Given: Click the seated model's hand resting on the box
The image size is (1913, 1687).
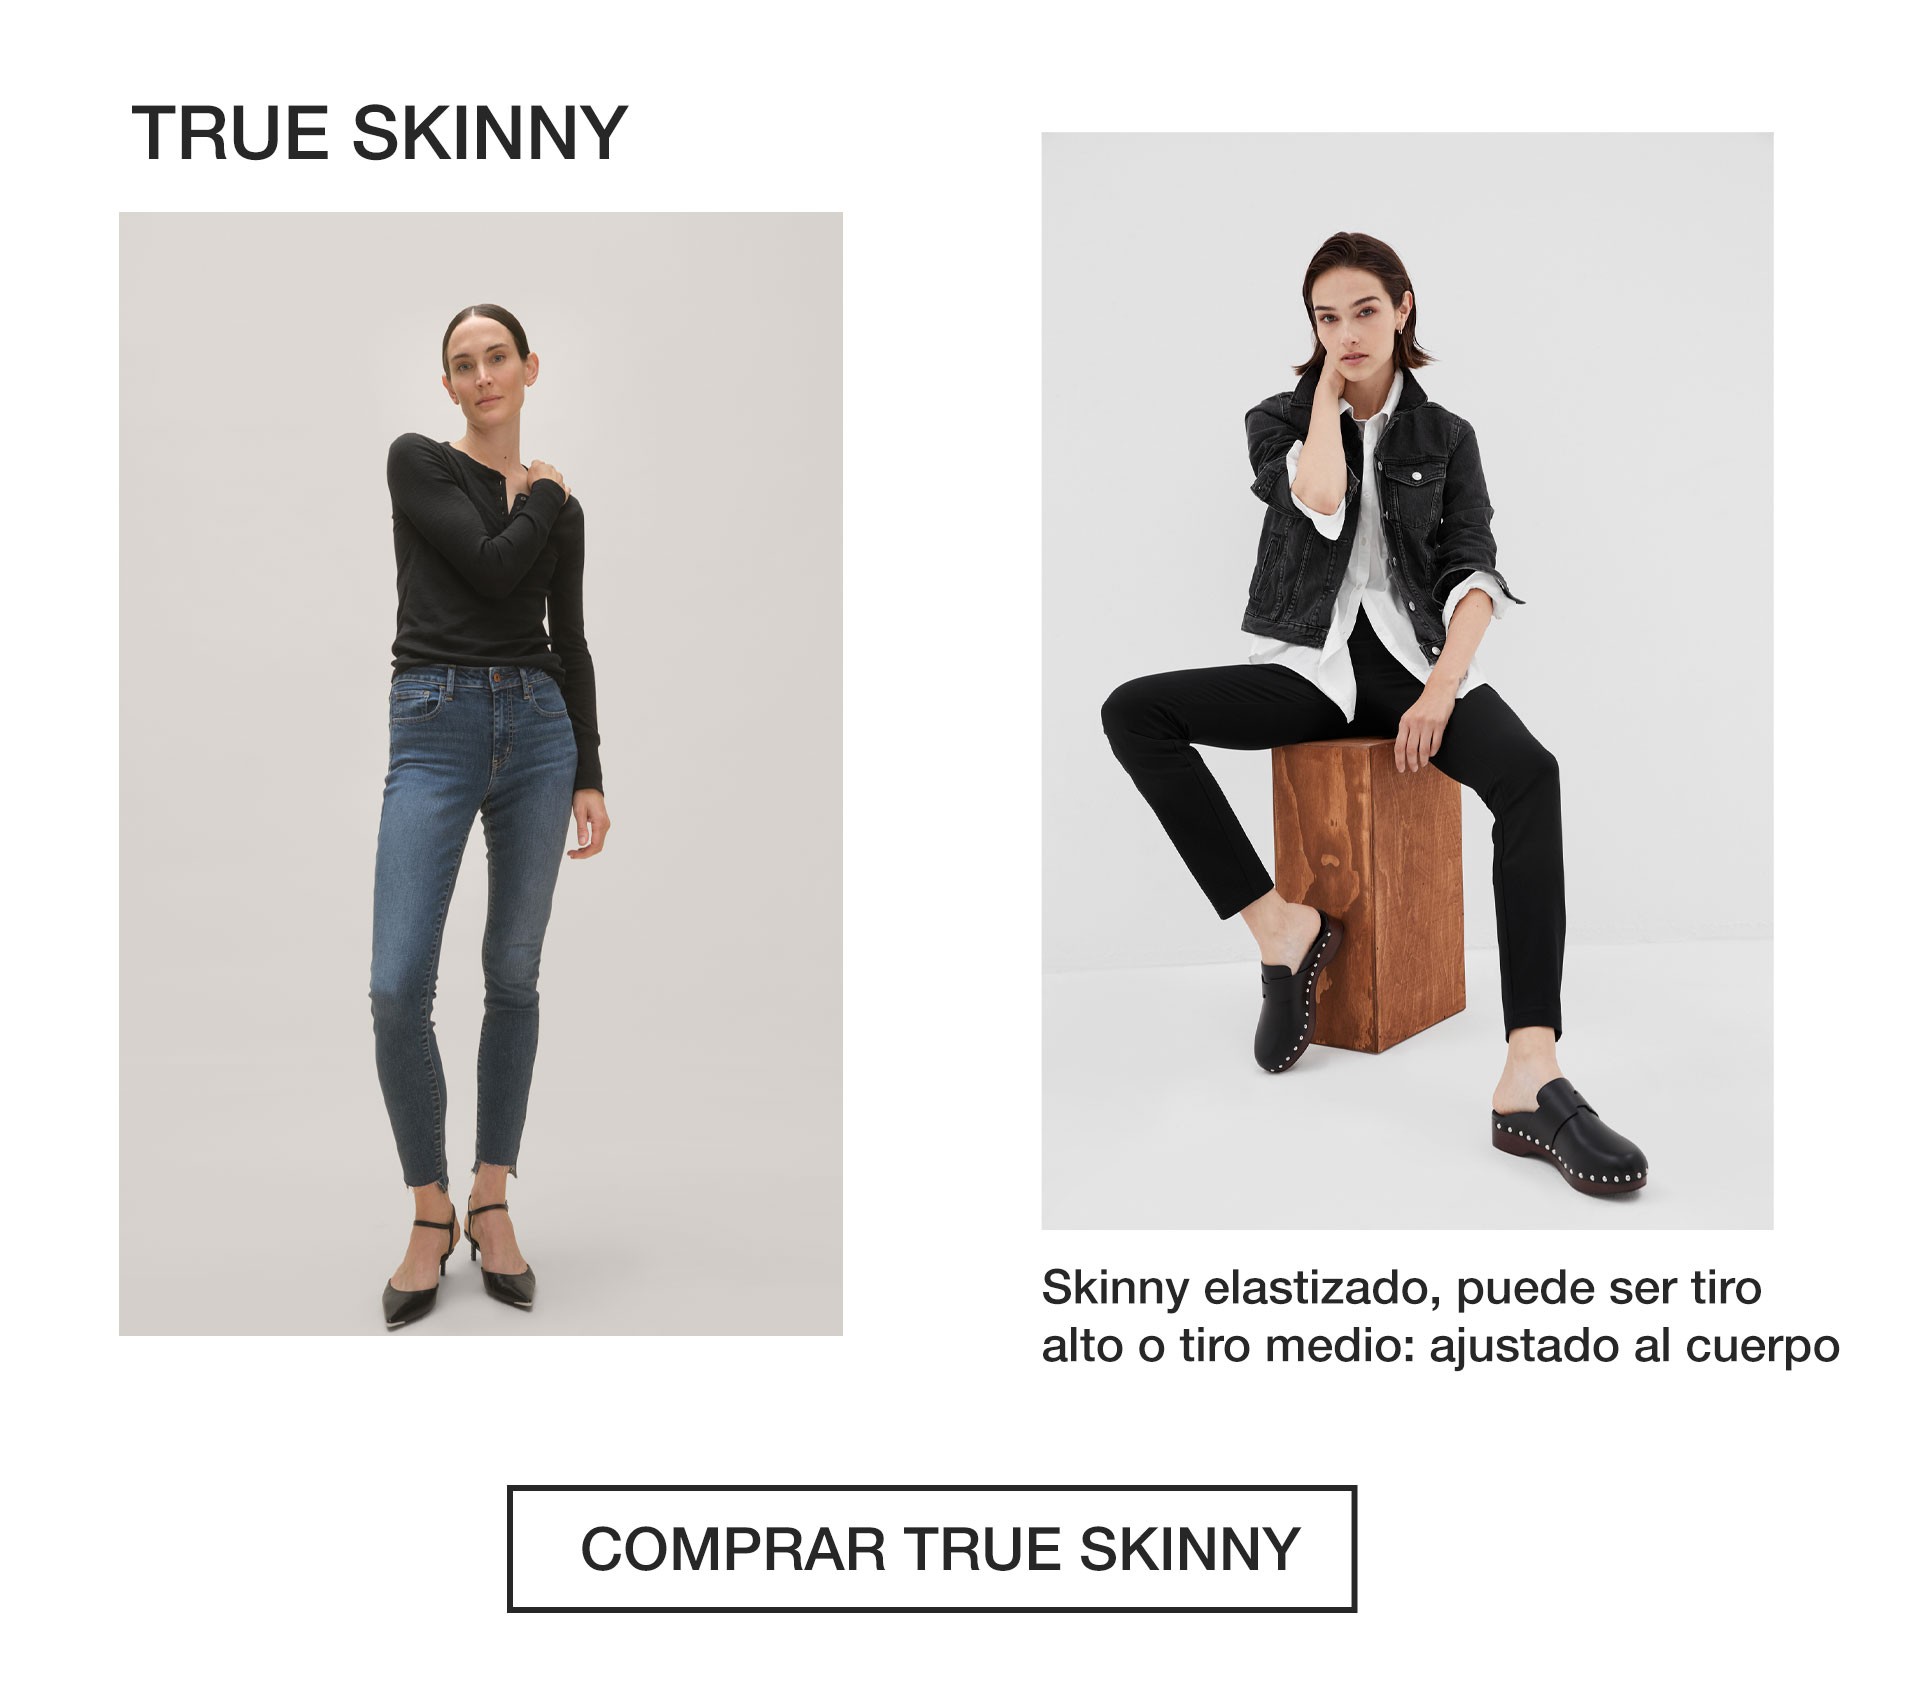Looking at the screenshot, I should point(1422,728).
